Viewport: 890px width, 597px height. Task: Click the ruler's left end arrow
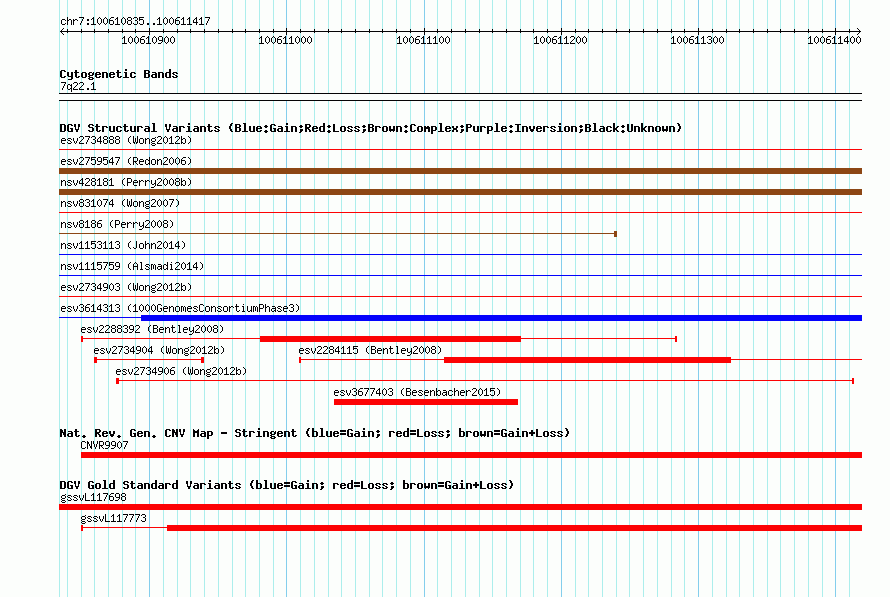62,32
